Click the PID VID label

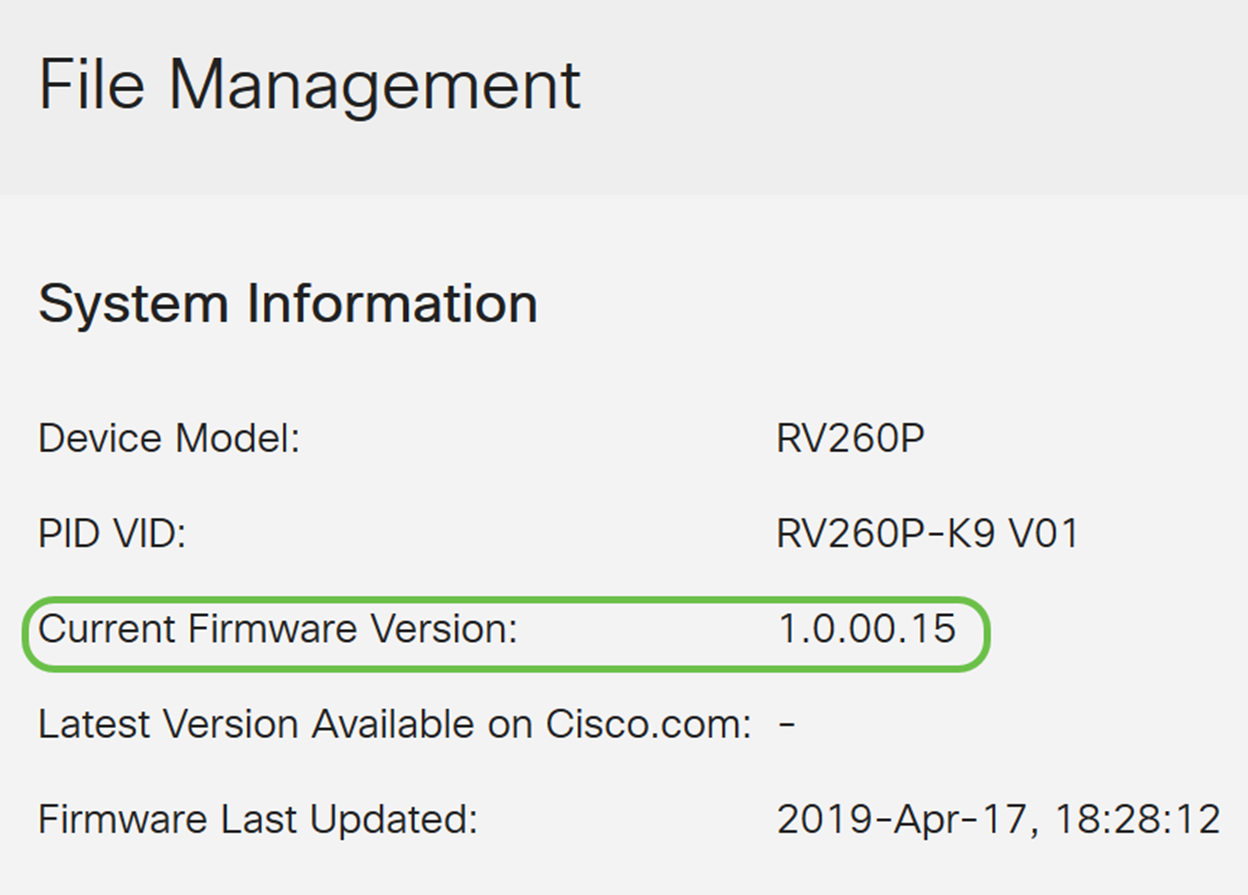[113, 534]
